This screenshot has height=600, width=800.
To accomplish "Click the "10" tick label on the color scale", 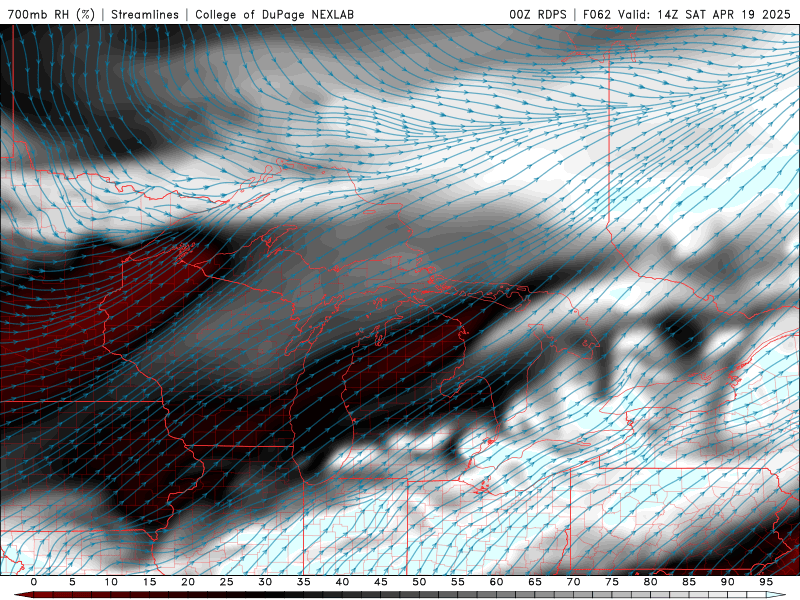I will pyautogui.click(x=111, y=582).
